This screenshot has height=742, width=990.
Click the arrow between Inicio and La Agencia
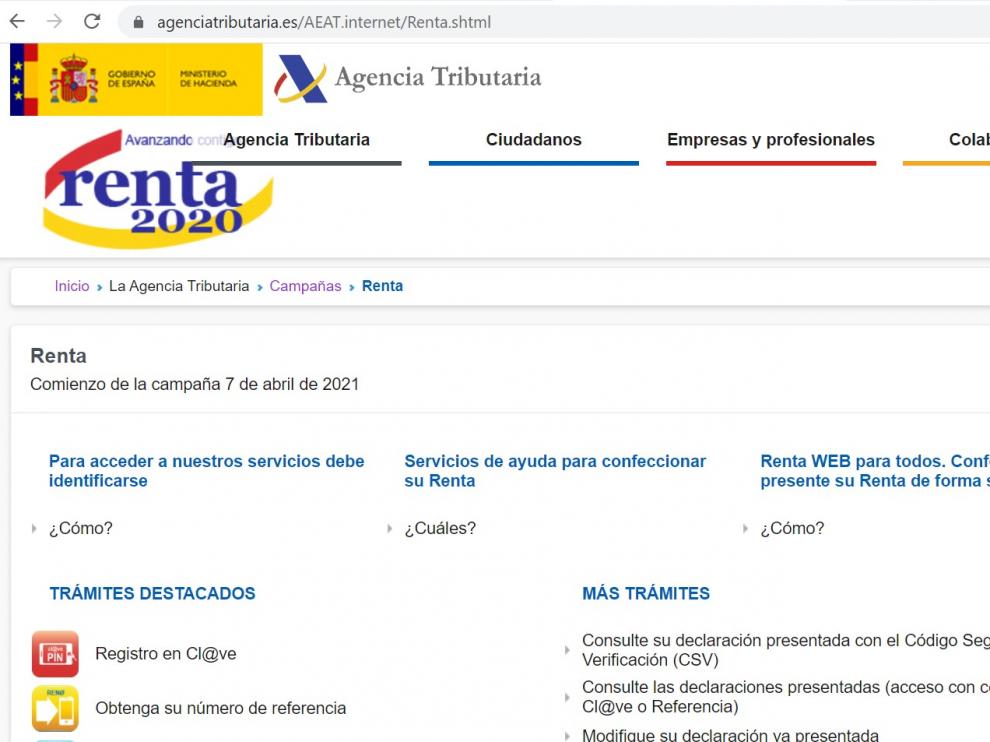coord(99,287)
